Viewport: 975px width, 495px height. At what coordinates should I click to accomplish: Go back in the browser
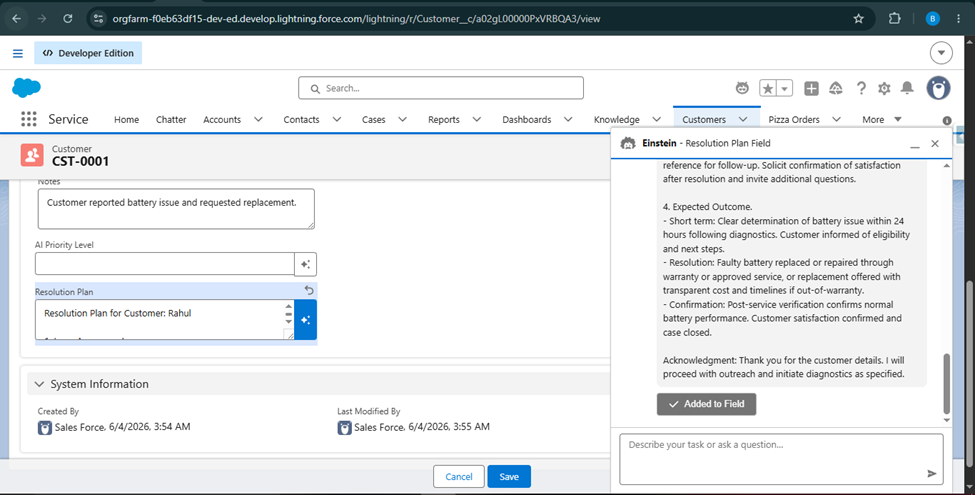(17, 19)
